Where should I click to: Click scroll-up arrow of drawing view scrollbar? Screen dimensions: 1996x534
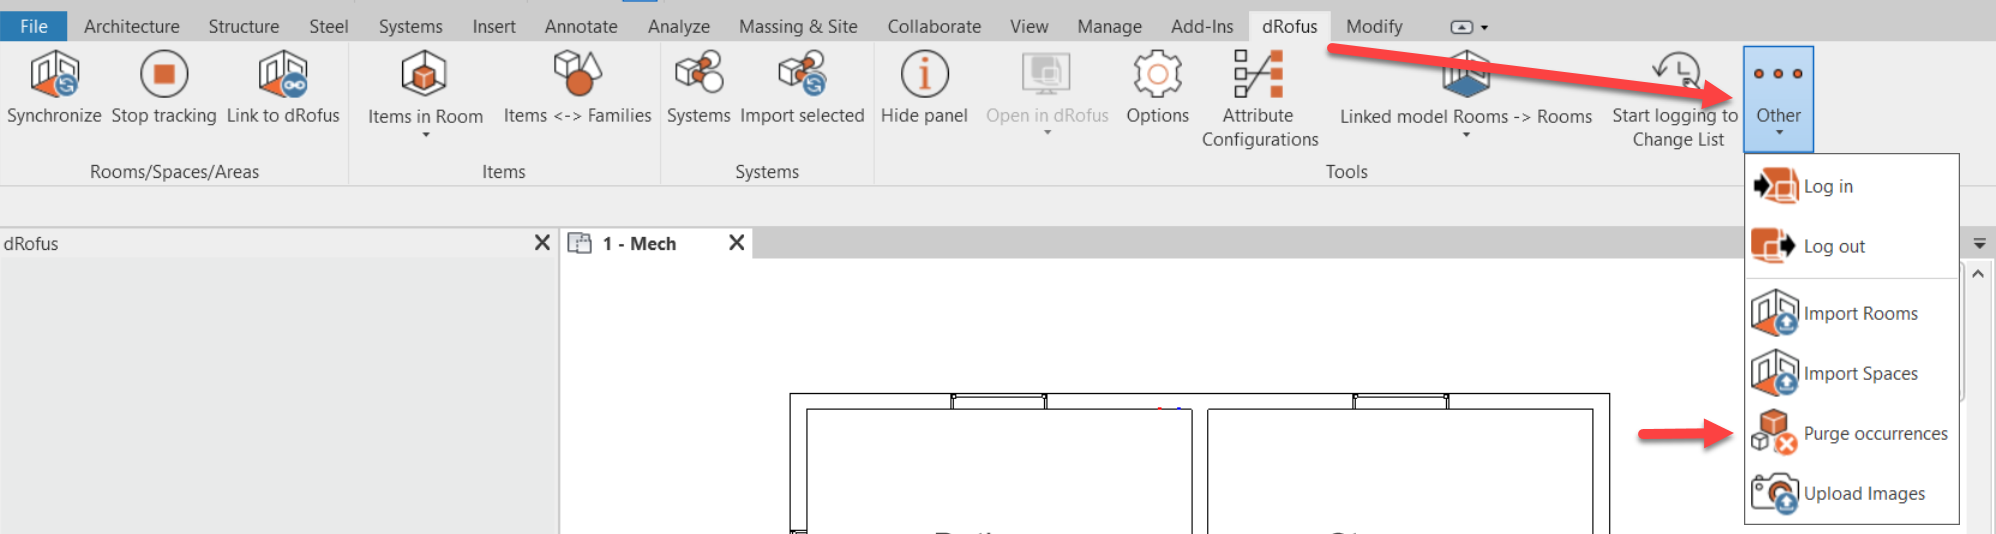(x=1978, y=273)
